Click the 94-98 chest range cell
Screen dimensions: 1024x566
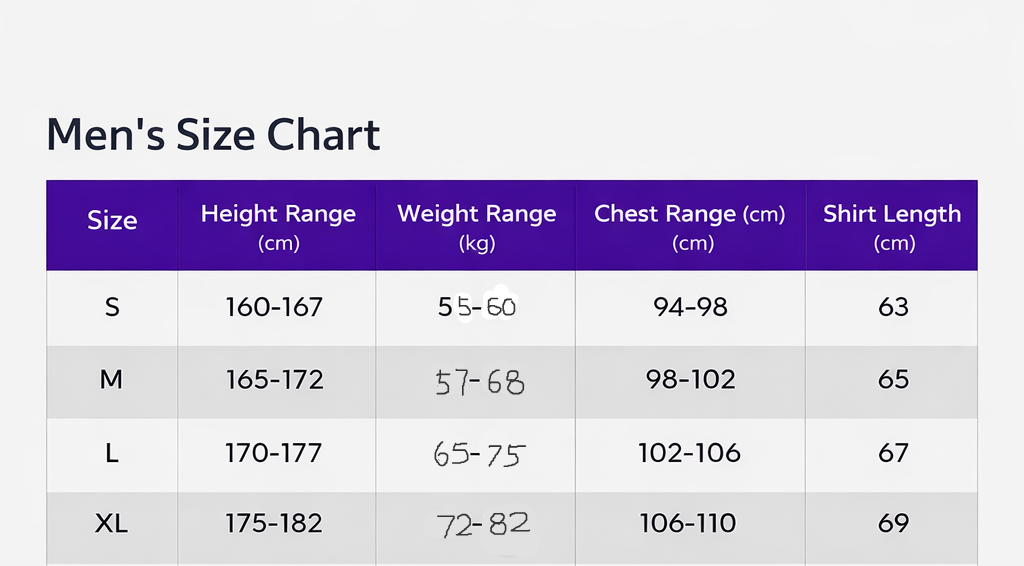pos(690,307)
